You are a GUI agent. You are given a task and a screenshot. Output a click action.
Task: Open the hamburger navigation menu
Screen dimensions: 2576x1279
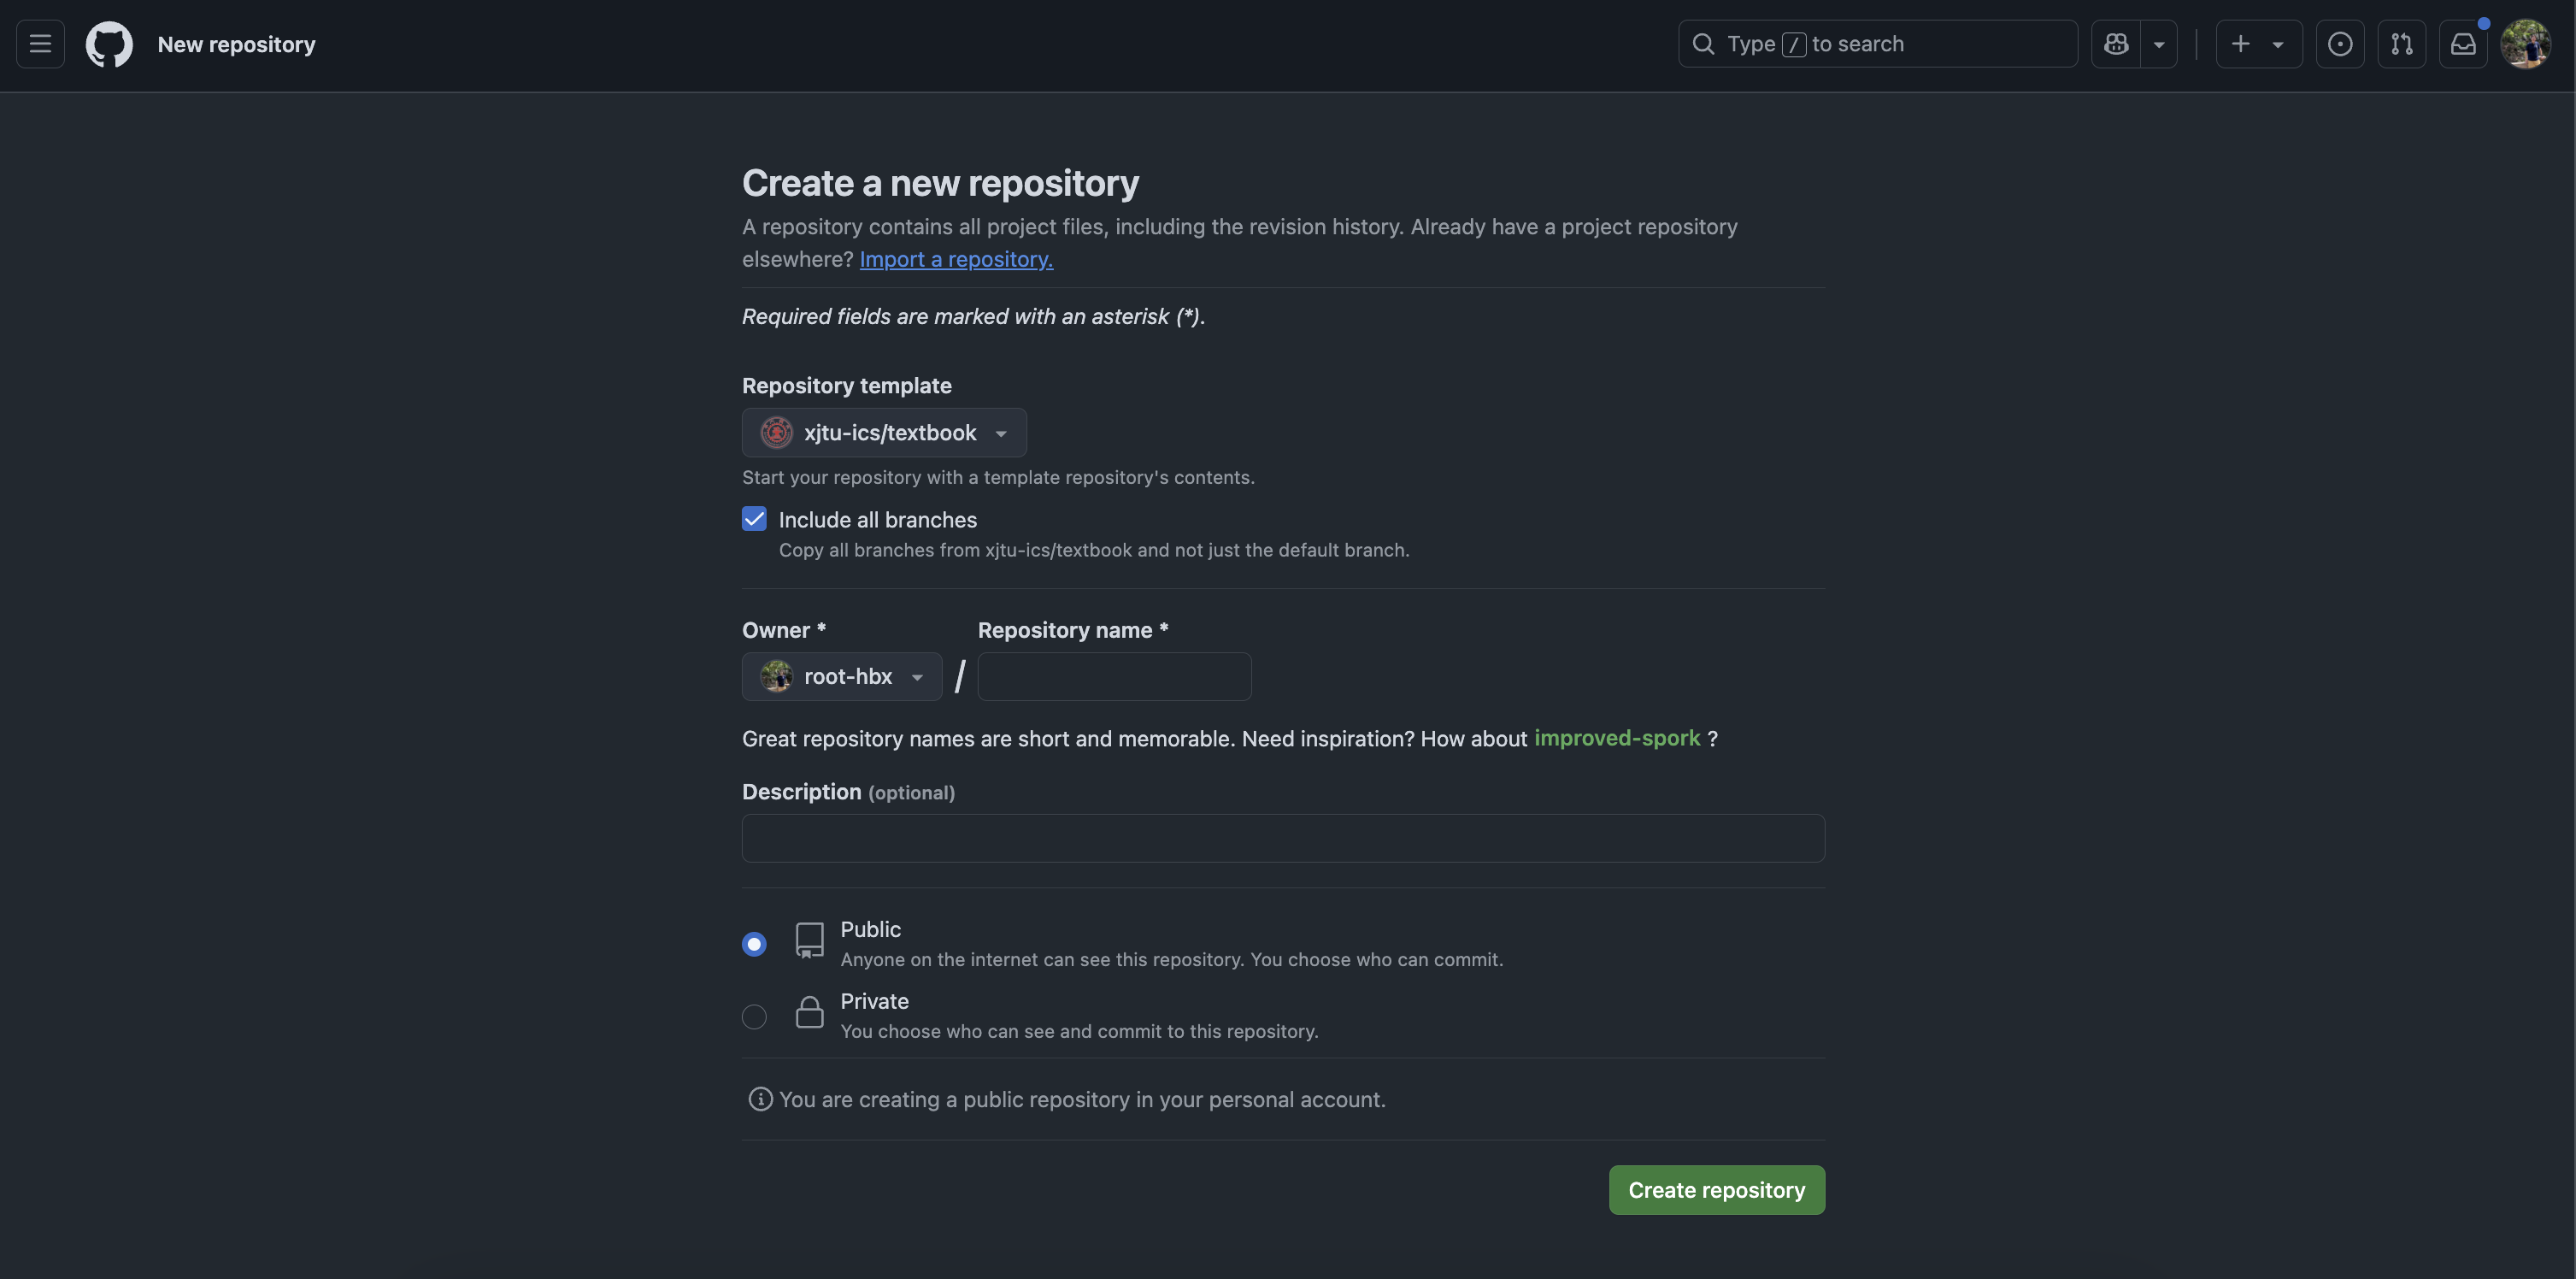click(40, 44)
